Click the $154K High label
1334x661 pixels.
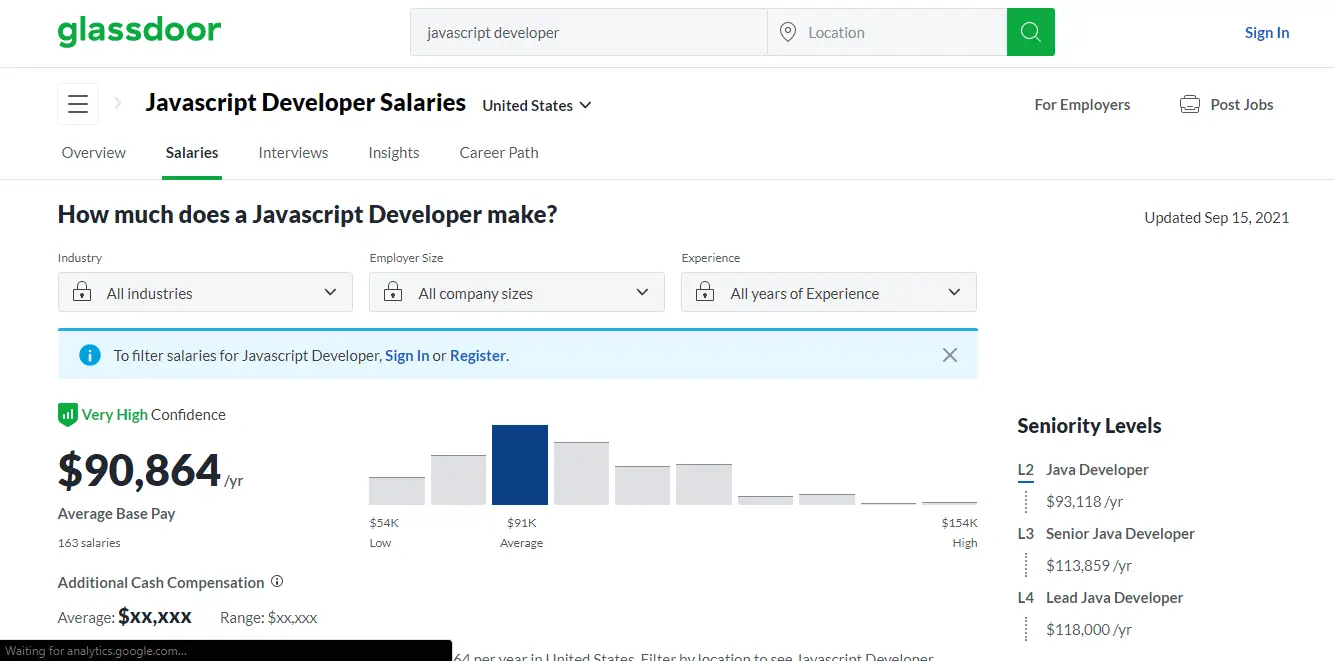click(960, 533)
